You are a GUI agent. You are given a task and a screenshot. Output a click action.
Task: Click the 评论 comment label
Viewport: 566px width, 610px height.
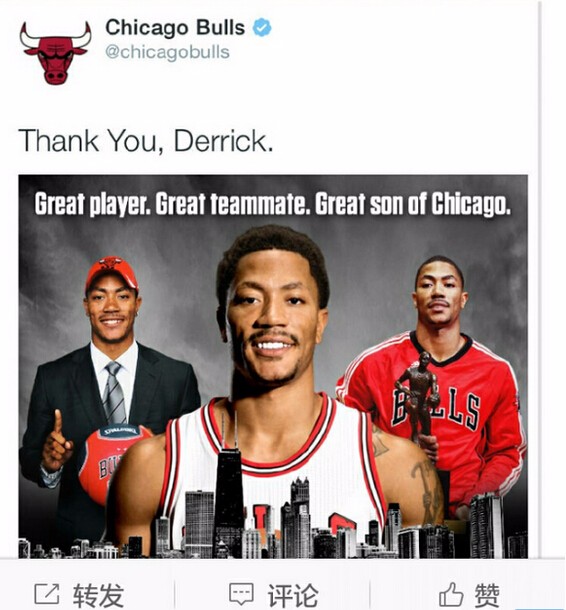pyautogui.click(x=293, y=595)
